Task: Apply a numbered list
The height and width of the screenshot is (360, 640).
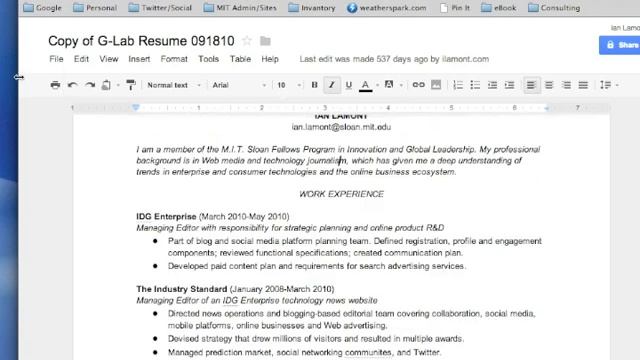Action: pyautogui.click(x=458, y=85)
